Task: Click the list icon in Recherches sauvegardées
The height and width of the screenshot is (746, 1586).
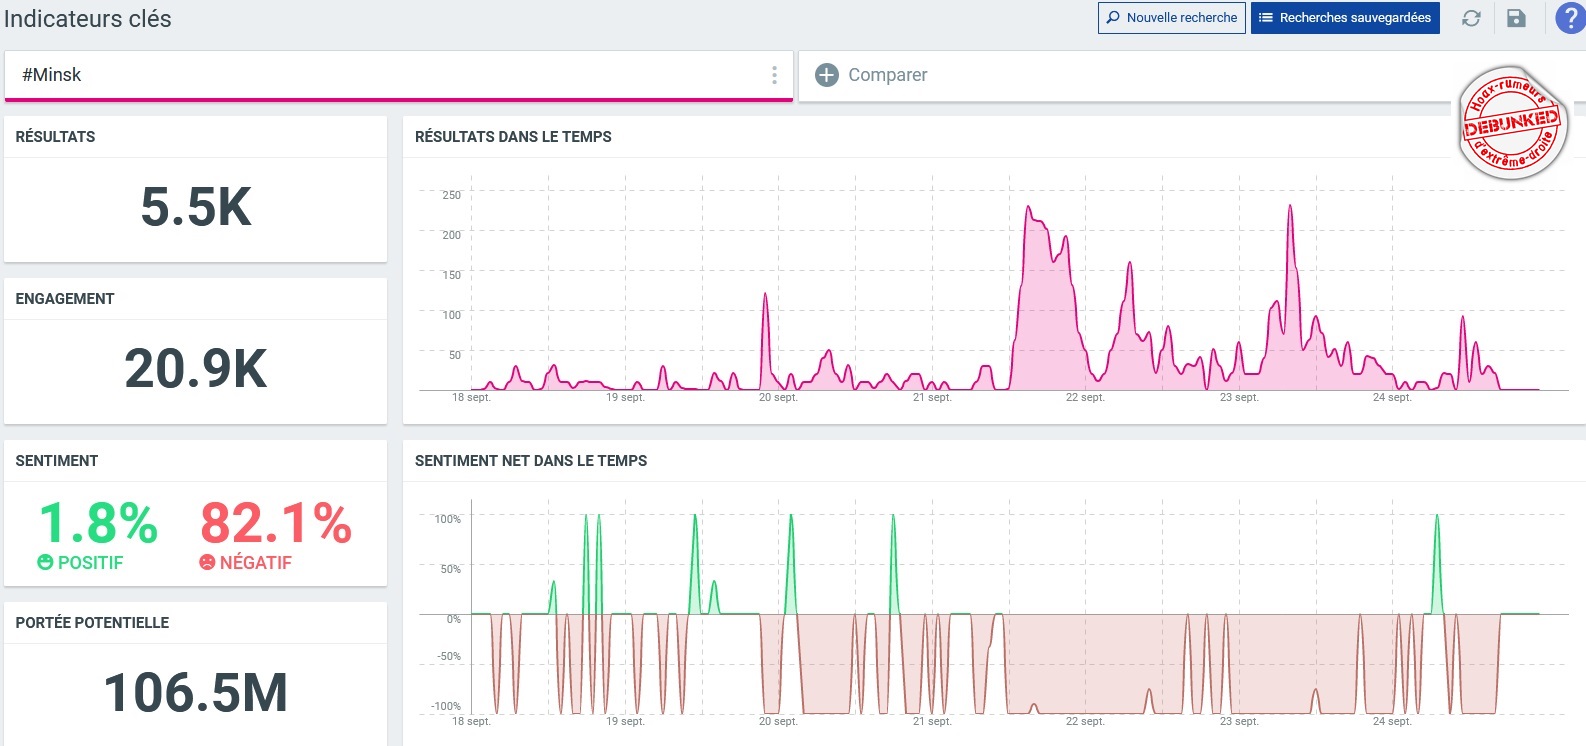Action: pyautogui.click(x=1265, y=18)
